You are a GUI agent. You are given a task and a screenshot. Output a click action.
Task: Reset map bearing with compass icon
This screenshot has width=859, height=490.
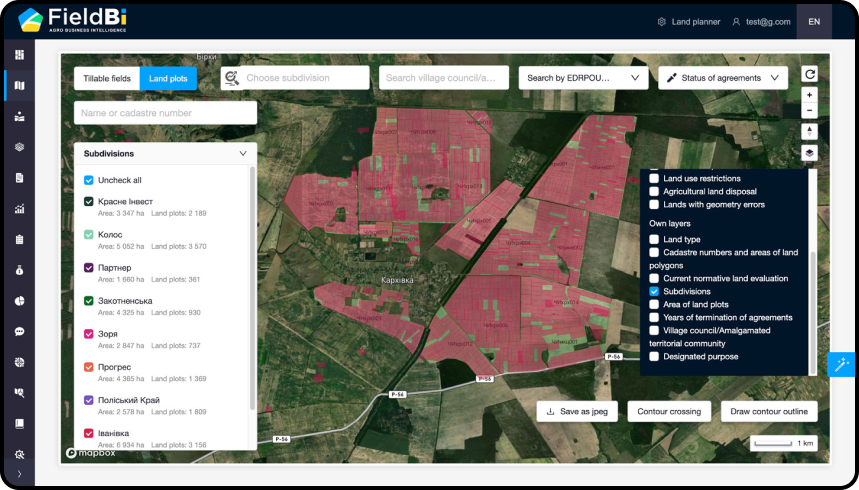click(810, 132)
